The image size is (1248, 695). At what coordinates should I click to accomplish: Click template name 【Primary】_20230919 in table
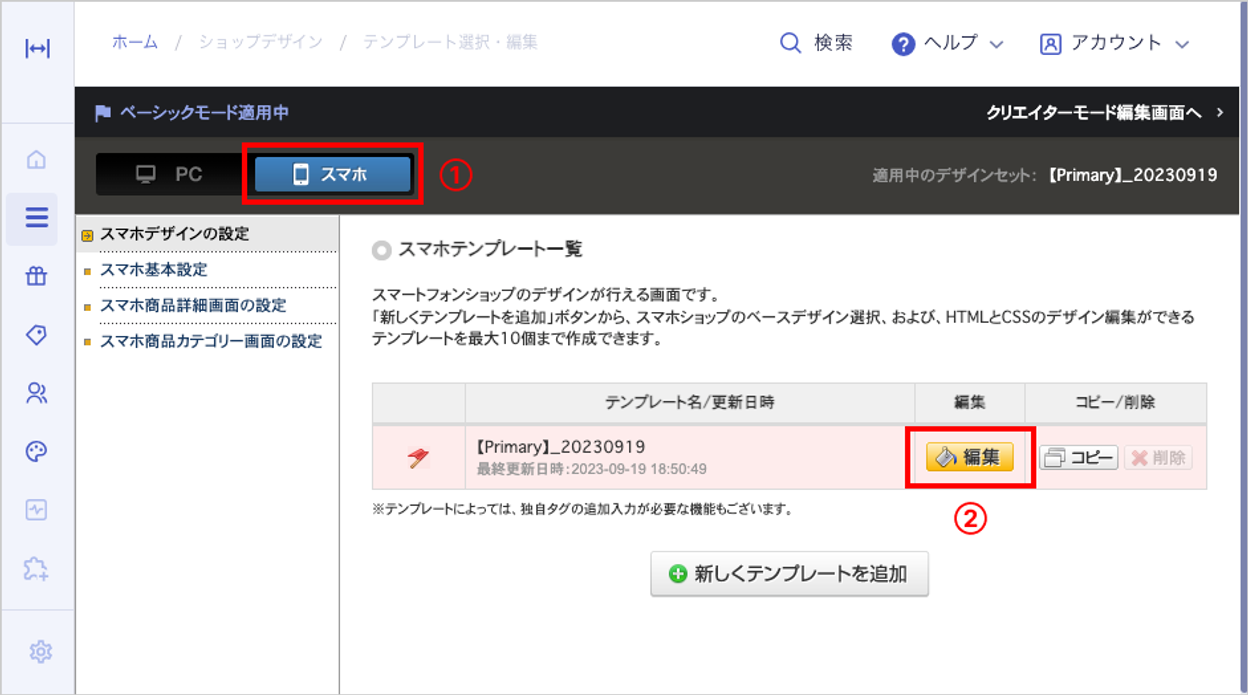[561, 447]
